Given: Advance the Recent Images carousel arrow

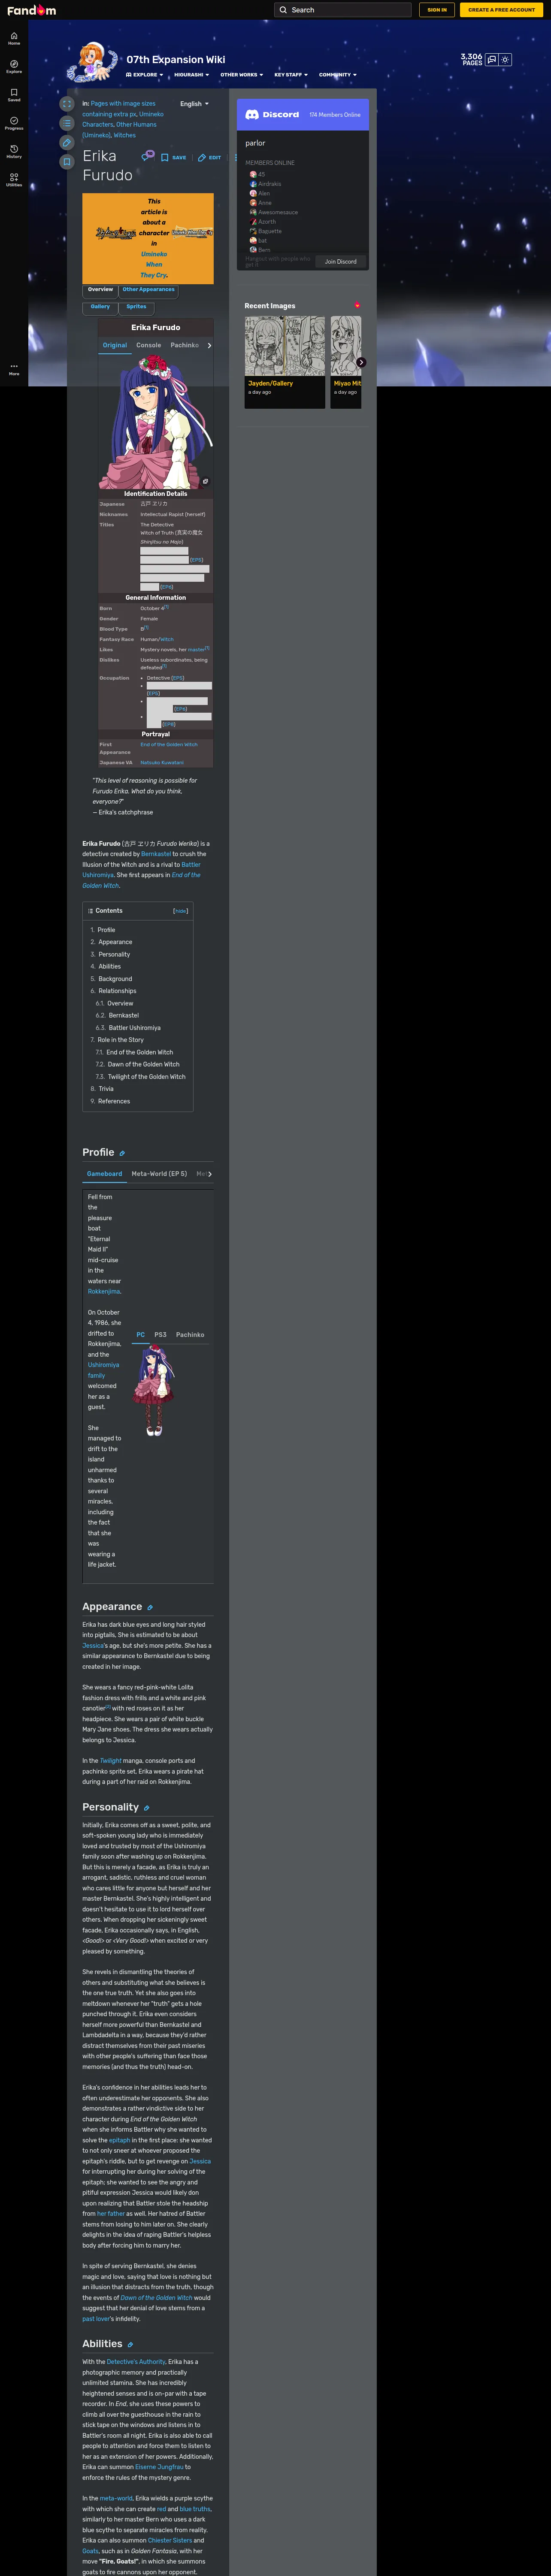Looking at the screenshot, I should [361, 362].
